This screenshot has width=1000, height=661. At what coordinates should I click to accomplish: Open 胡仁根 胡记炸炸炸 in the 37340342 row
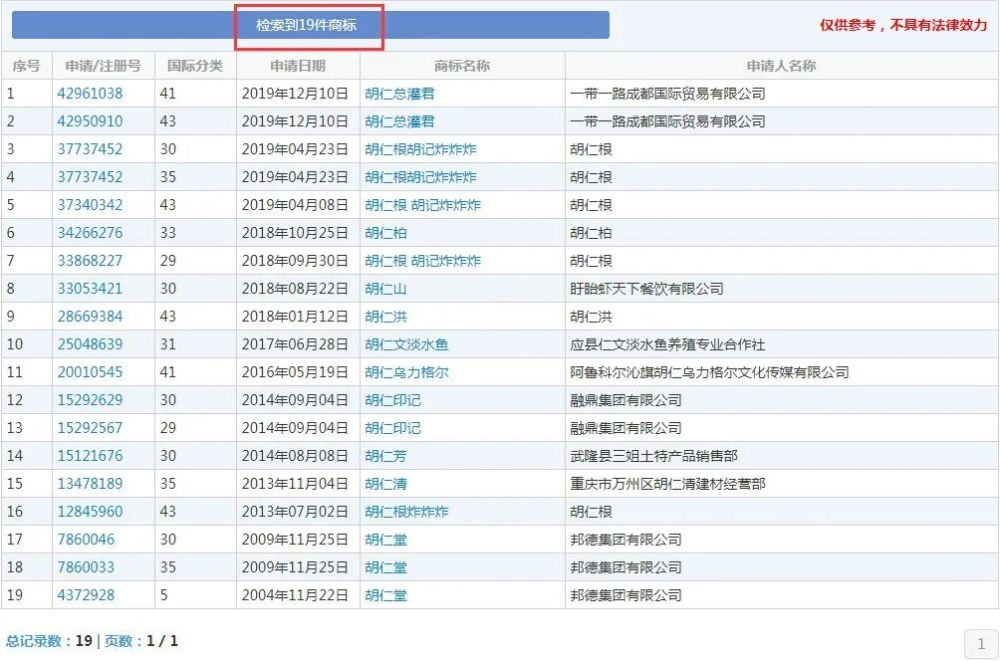click(423, 205)
